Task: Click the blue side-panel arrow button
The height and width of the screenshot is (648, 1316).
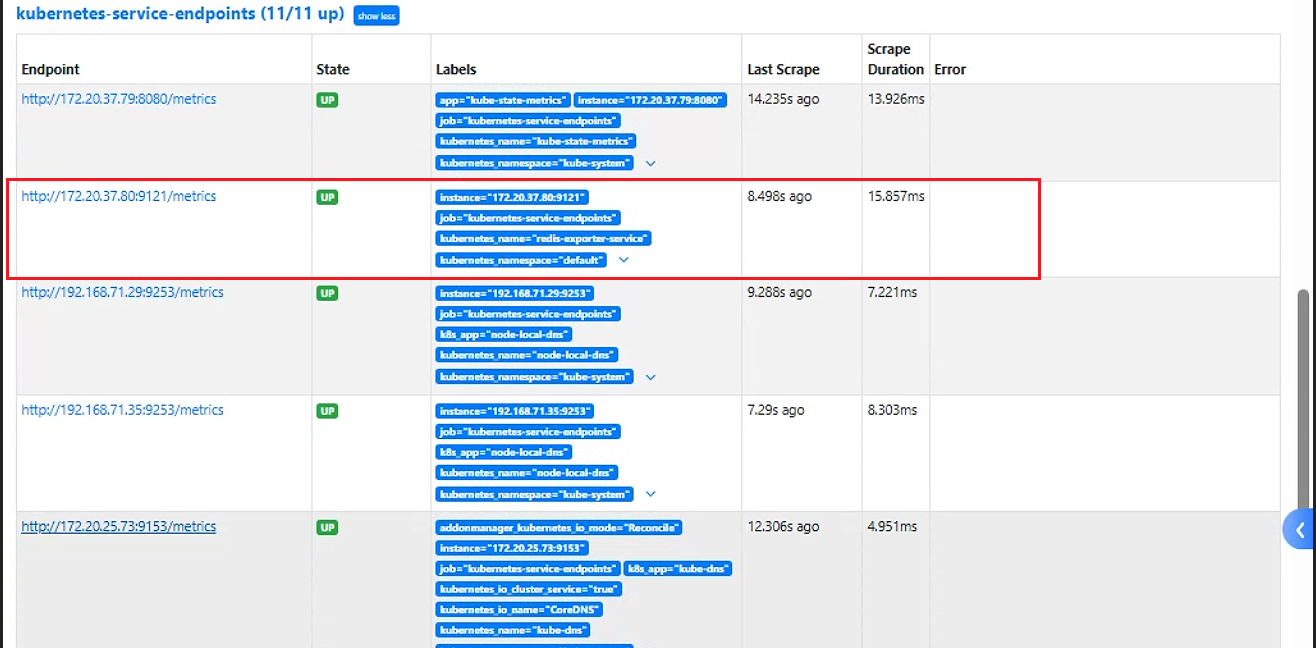Action: point(1299,530)
